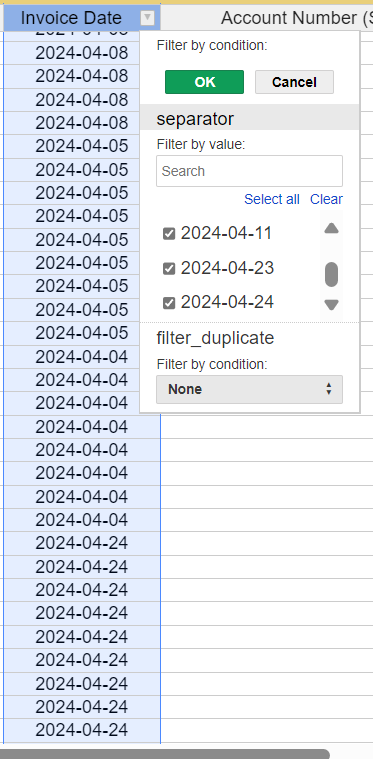
Task: Uncheck the 2024-04-24 checkbox
Action: tap(168, 303)
